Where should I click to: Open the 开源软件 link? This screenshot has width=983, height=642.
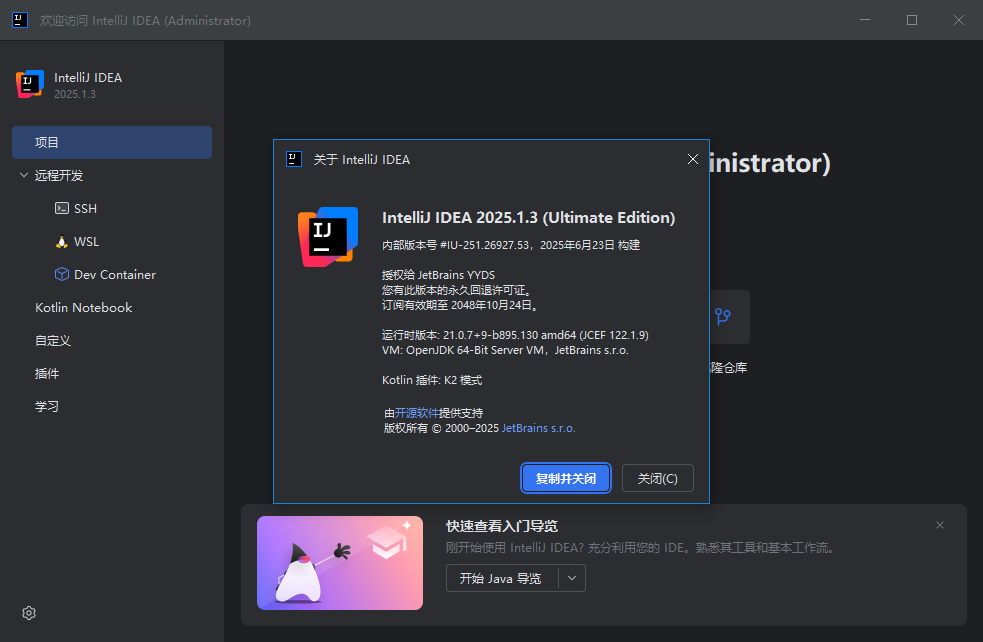coord(417,413)
